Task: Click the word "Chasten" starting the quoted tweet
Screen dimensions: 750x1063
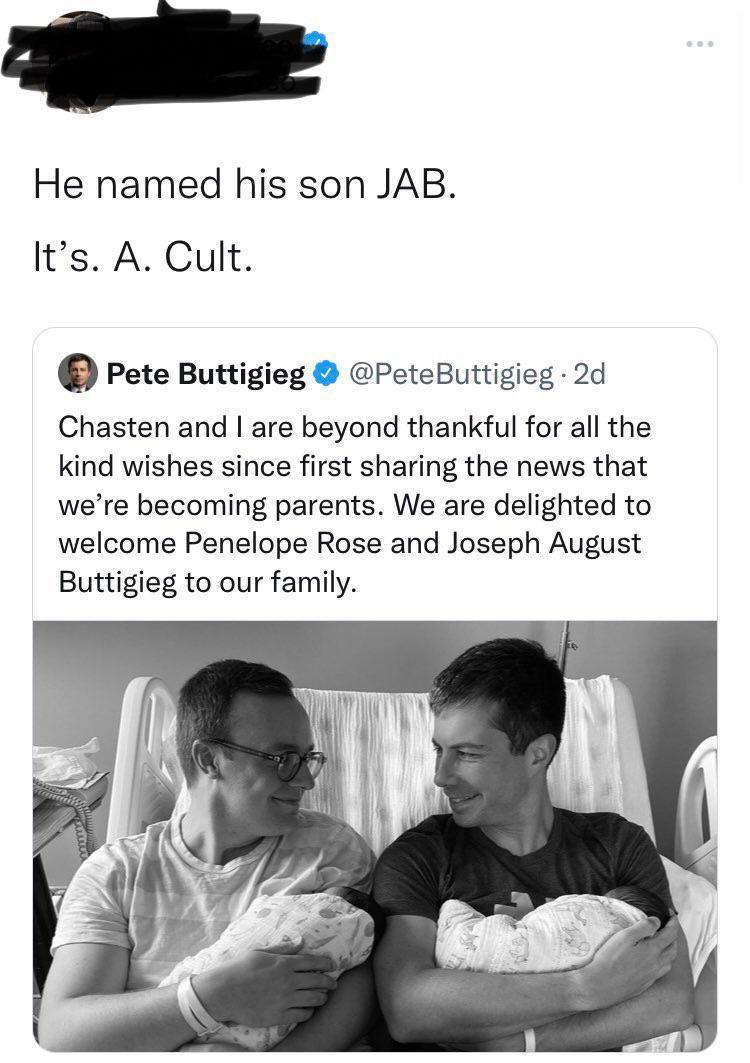Action: [115, 427]
